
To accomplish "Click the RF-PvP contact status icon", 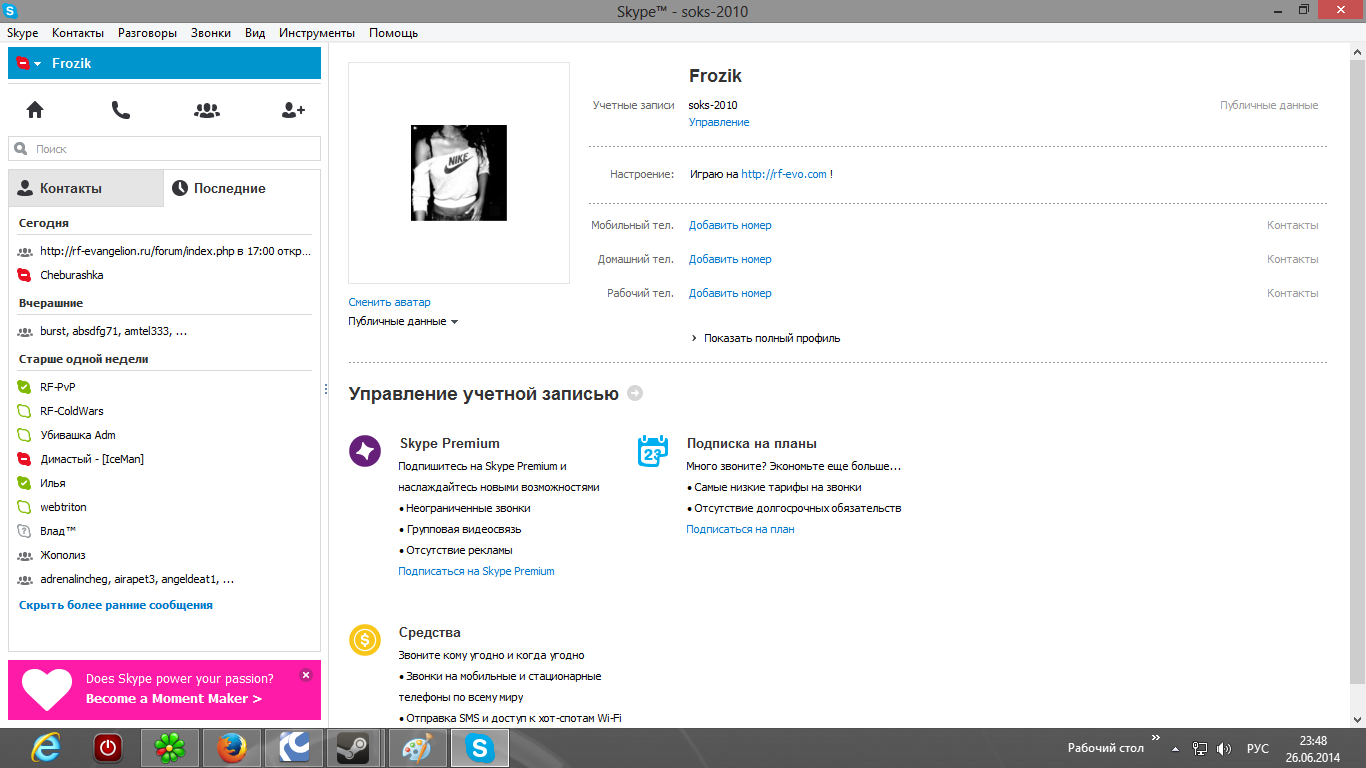I will pyautogui.click(x=25, y=387).
